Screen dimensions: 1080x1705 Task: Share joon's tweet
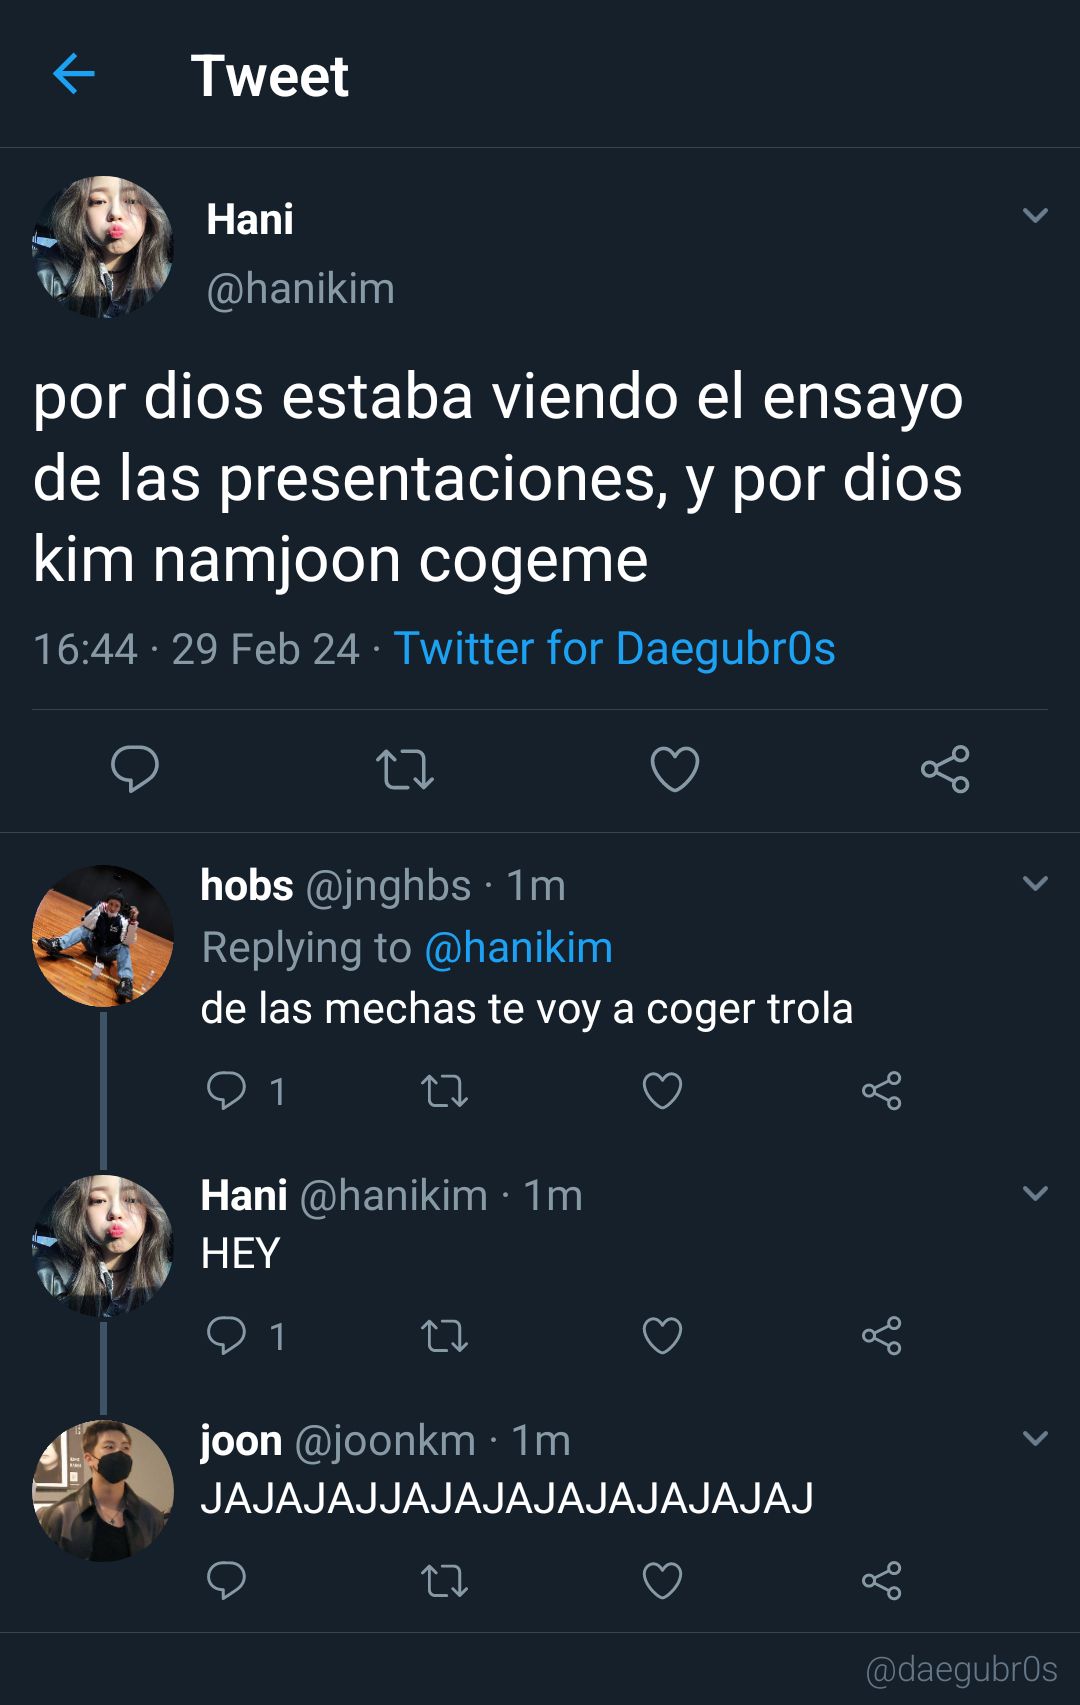881,1580
